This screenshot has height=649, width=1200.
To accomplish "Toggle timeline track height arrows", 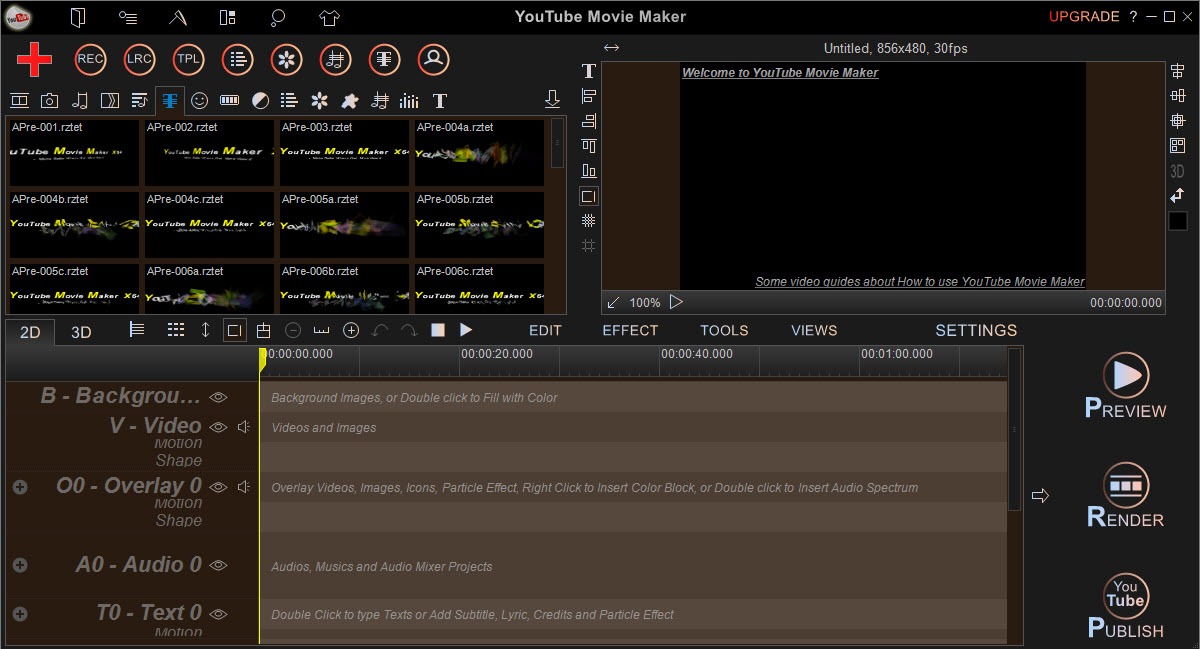I will [x=205, y=330].
